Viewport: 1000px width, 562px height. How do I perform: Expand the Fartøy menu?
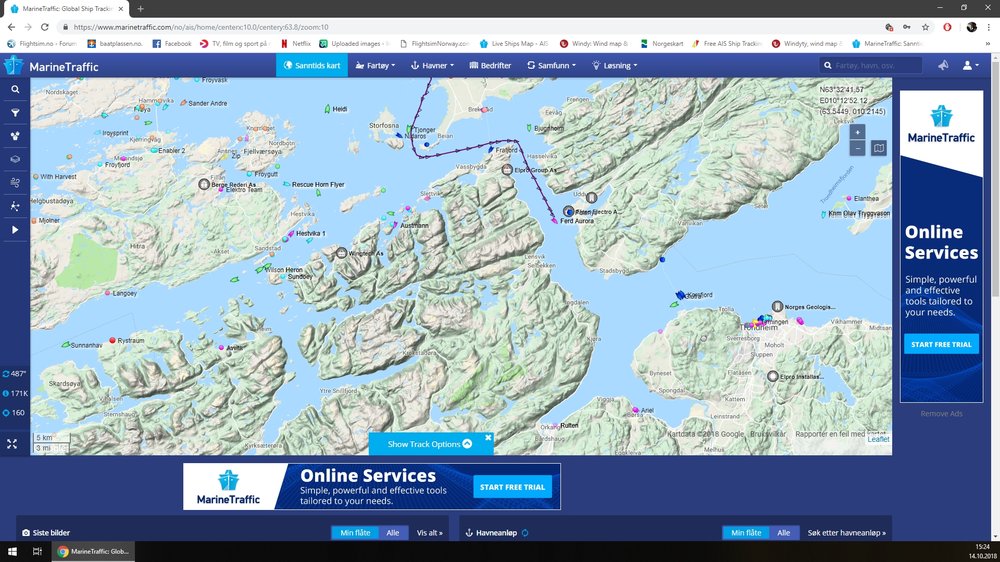[375, 65]
